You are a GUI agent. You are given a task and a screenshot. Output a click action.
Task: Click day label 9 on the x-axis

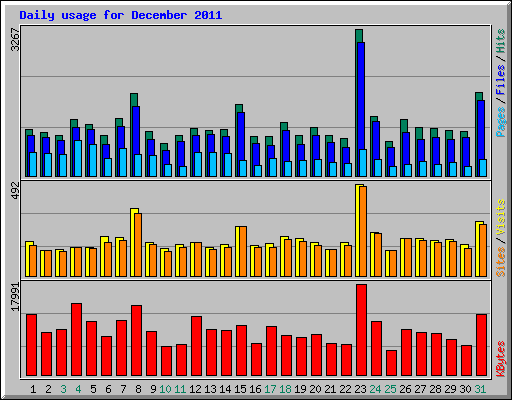click(x=153, y=389)
